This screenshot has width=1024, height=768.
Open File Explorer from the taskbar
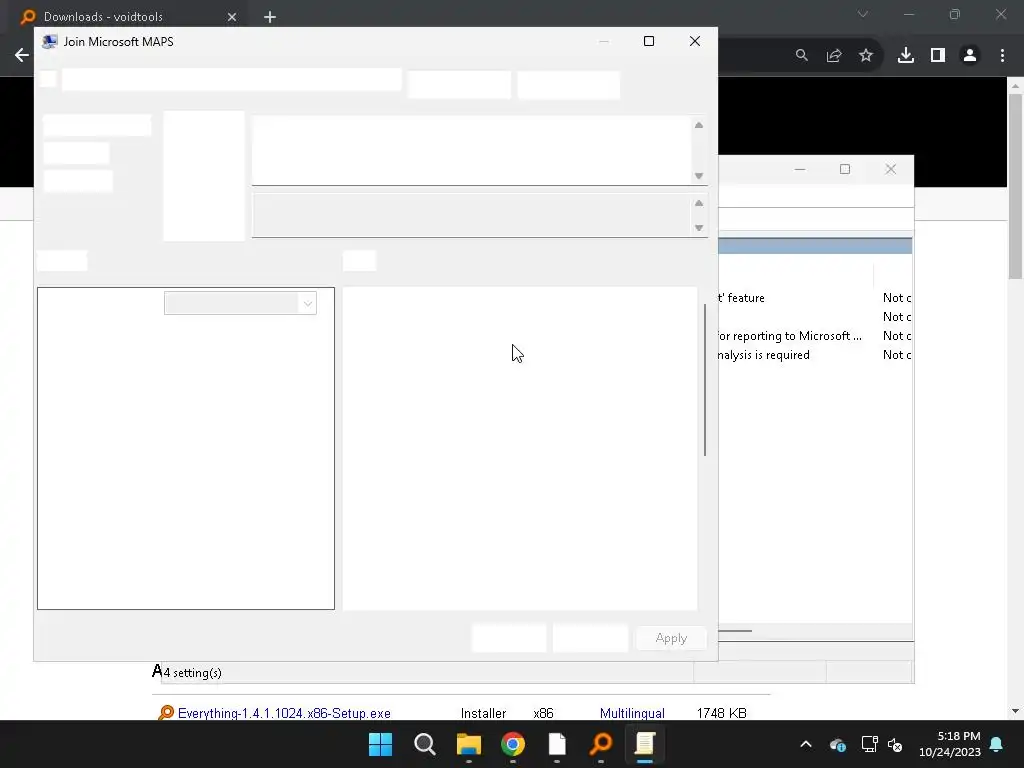(x=469, y=744)
